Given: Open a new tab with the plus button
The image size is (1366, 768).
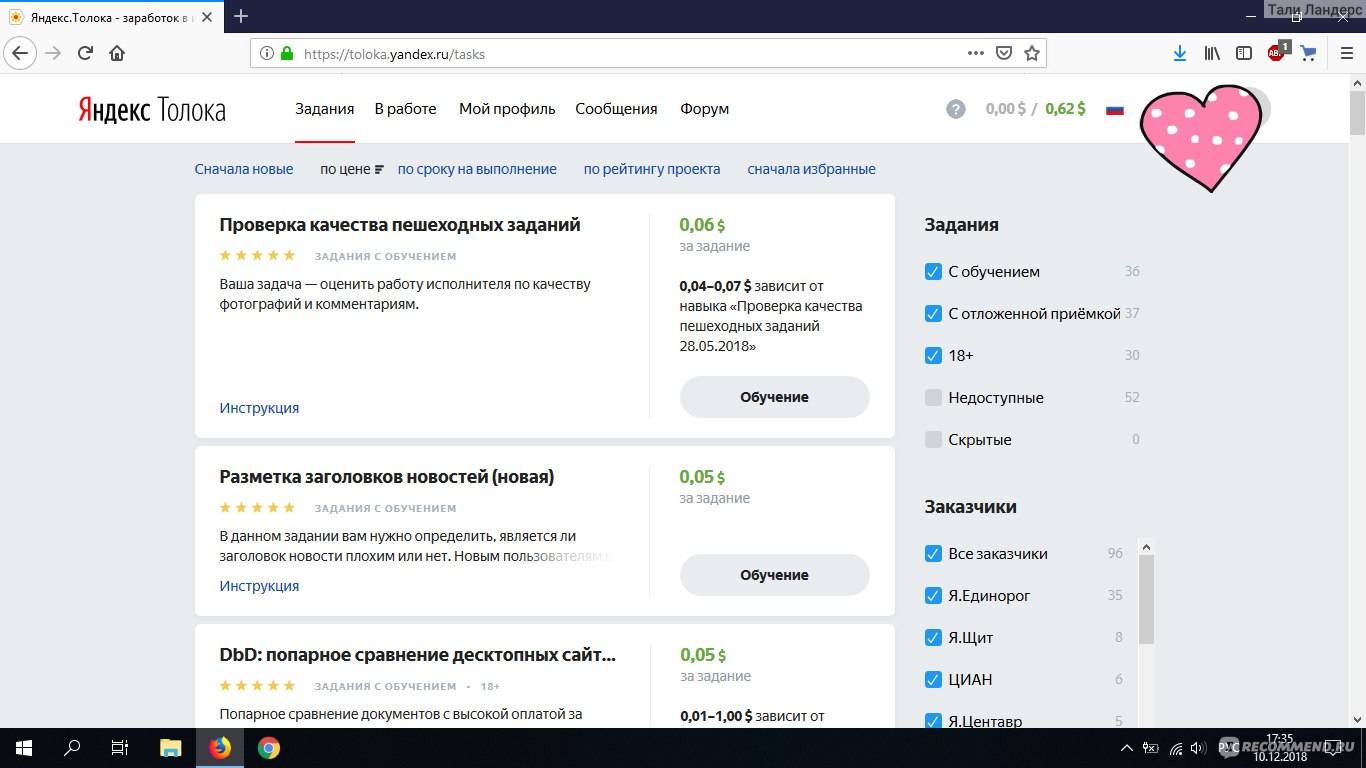Looking at the screenshot, I should click(x=241, y=16).
